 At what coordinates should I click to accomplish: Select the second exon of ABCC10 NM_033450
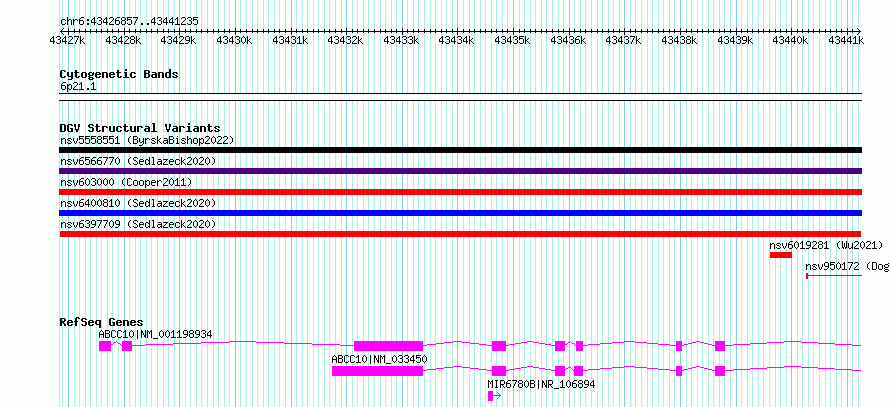(x=499, y=371)
